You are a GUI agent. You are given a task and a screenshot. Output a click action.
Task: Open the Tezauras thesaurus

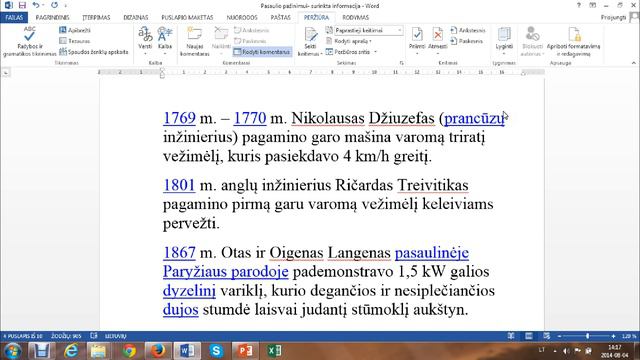tap(75, 41)
